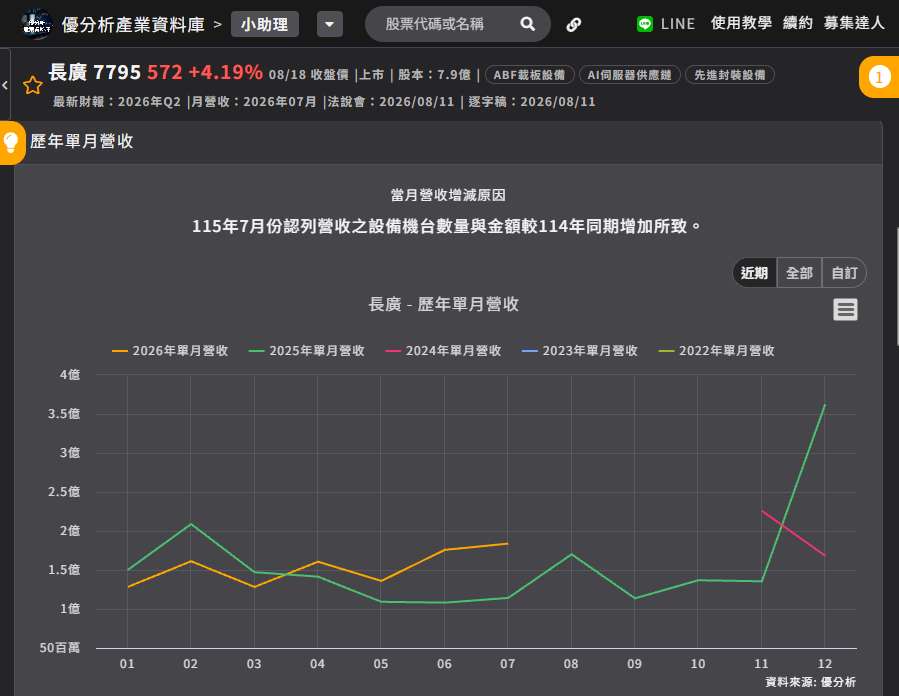The image size is (899, 696).
Task: Click the 小助理 button
Action: (265, 24)
